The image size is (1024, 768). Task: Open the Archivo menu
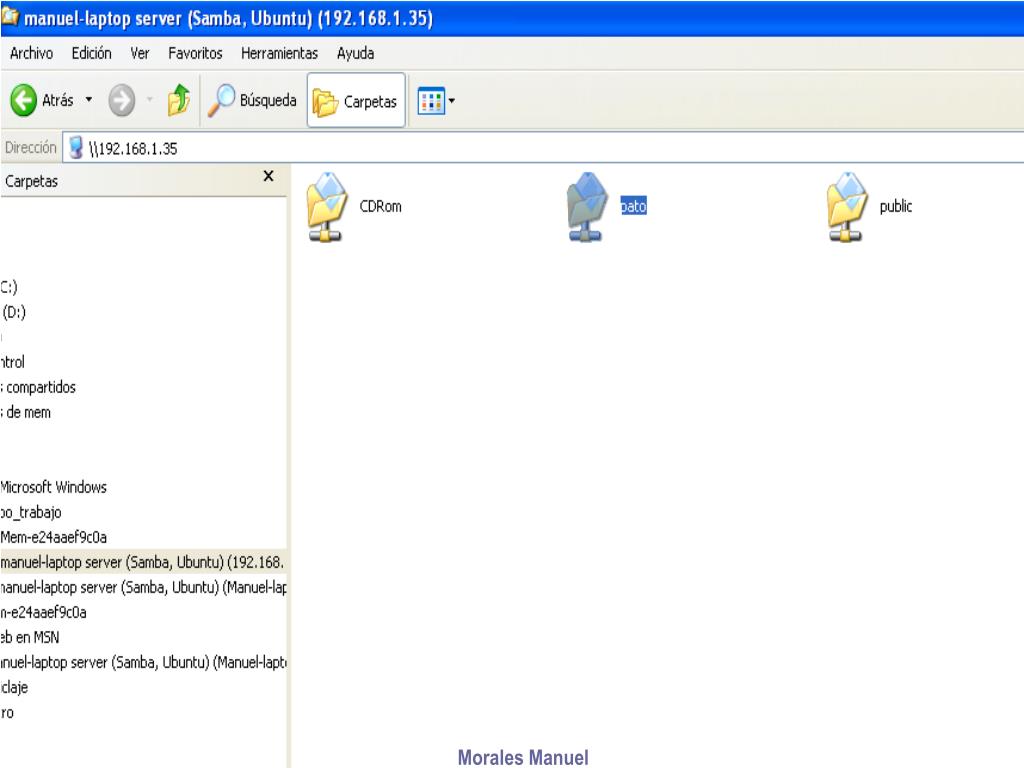(x=31, y=54)
